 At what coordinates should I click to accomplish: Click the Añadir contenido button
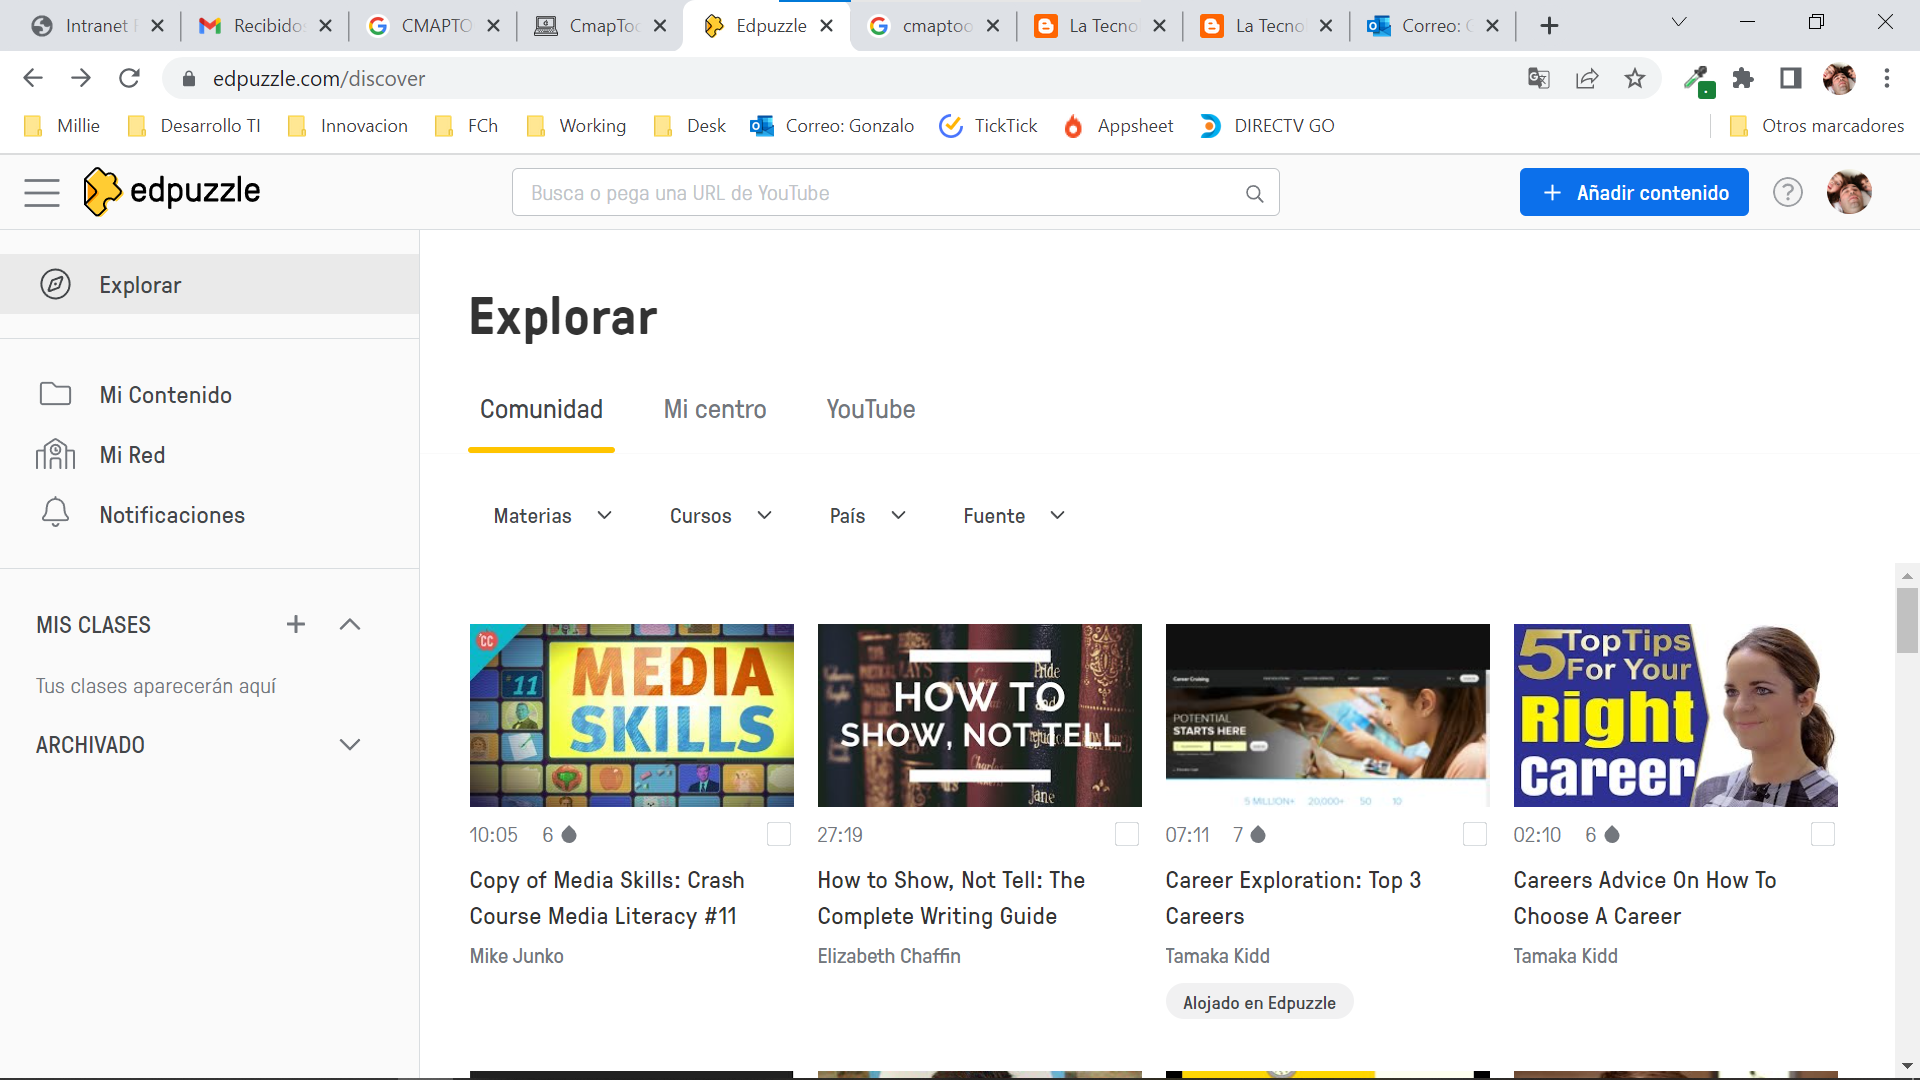pos(1633,192)
